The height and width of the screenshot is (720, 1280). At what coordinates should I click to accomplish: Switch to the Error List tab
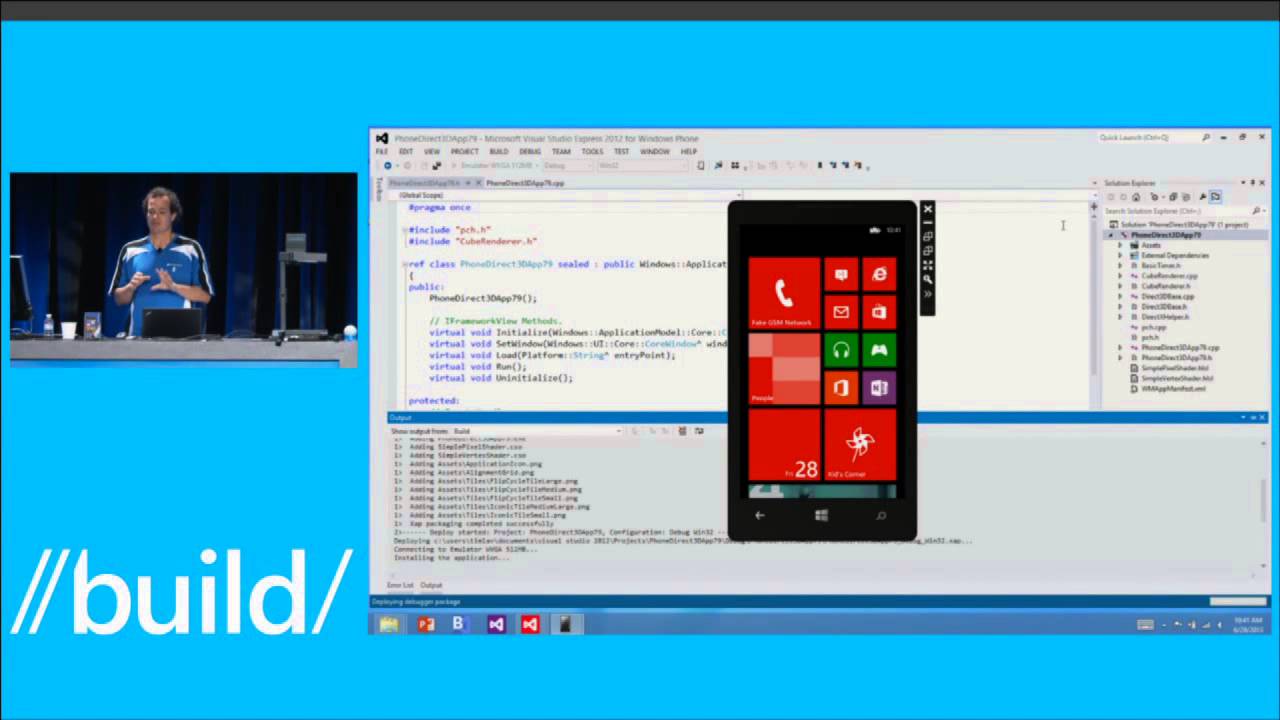pos(400,585)
